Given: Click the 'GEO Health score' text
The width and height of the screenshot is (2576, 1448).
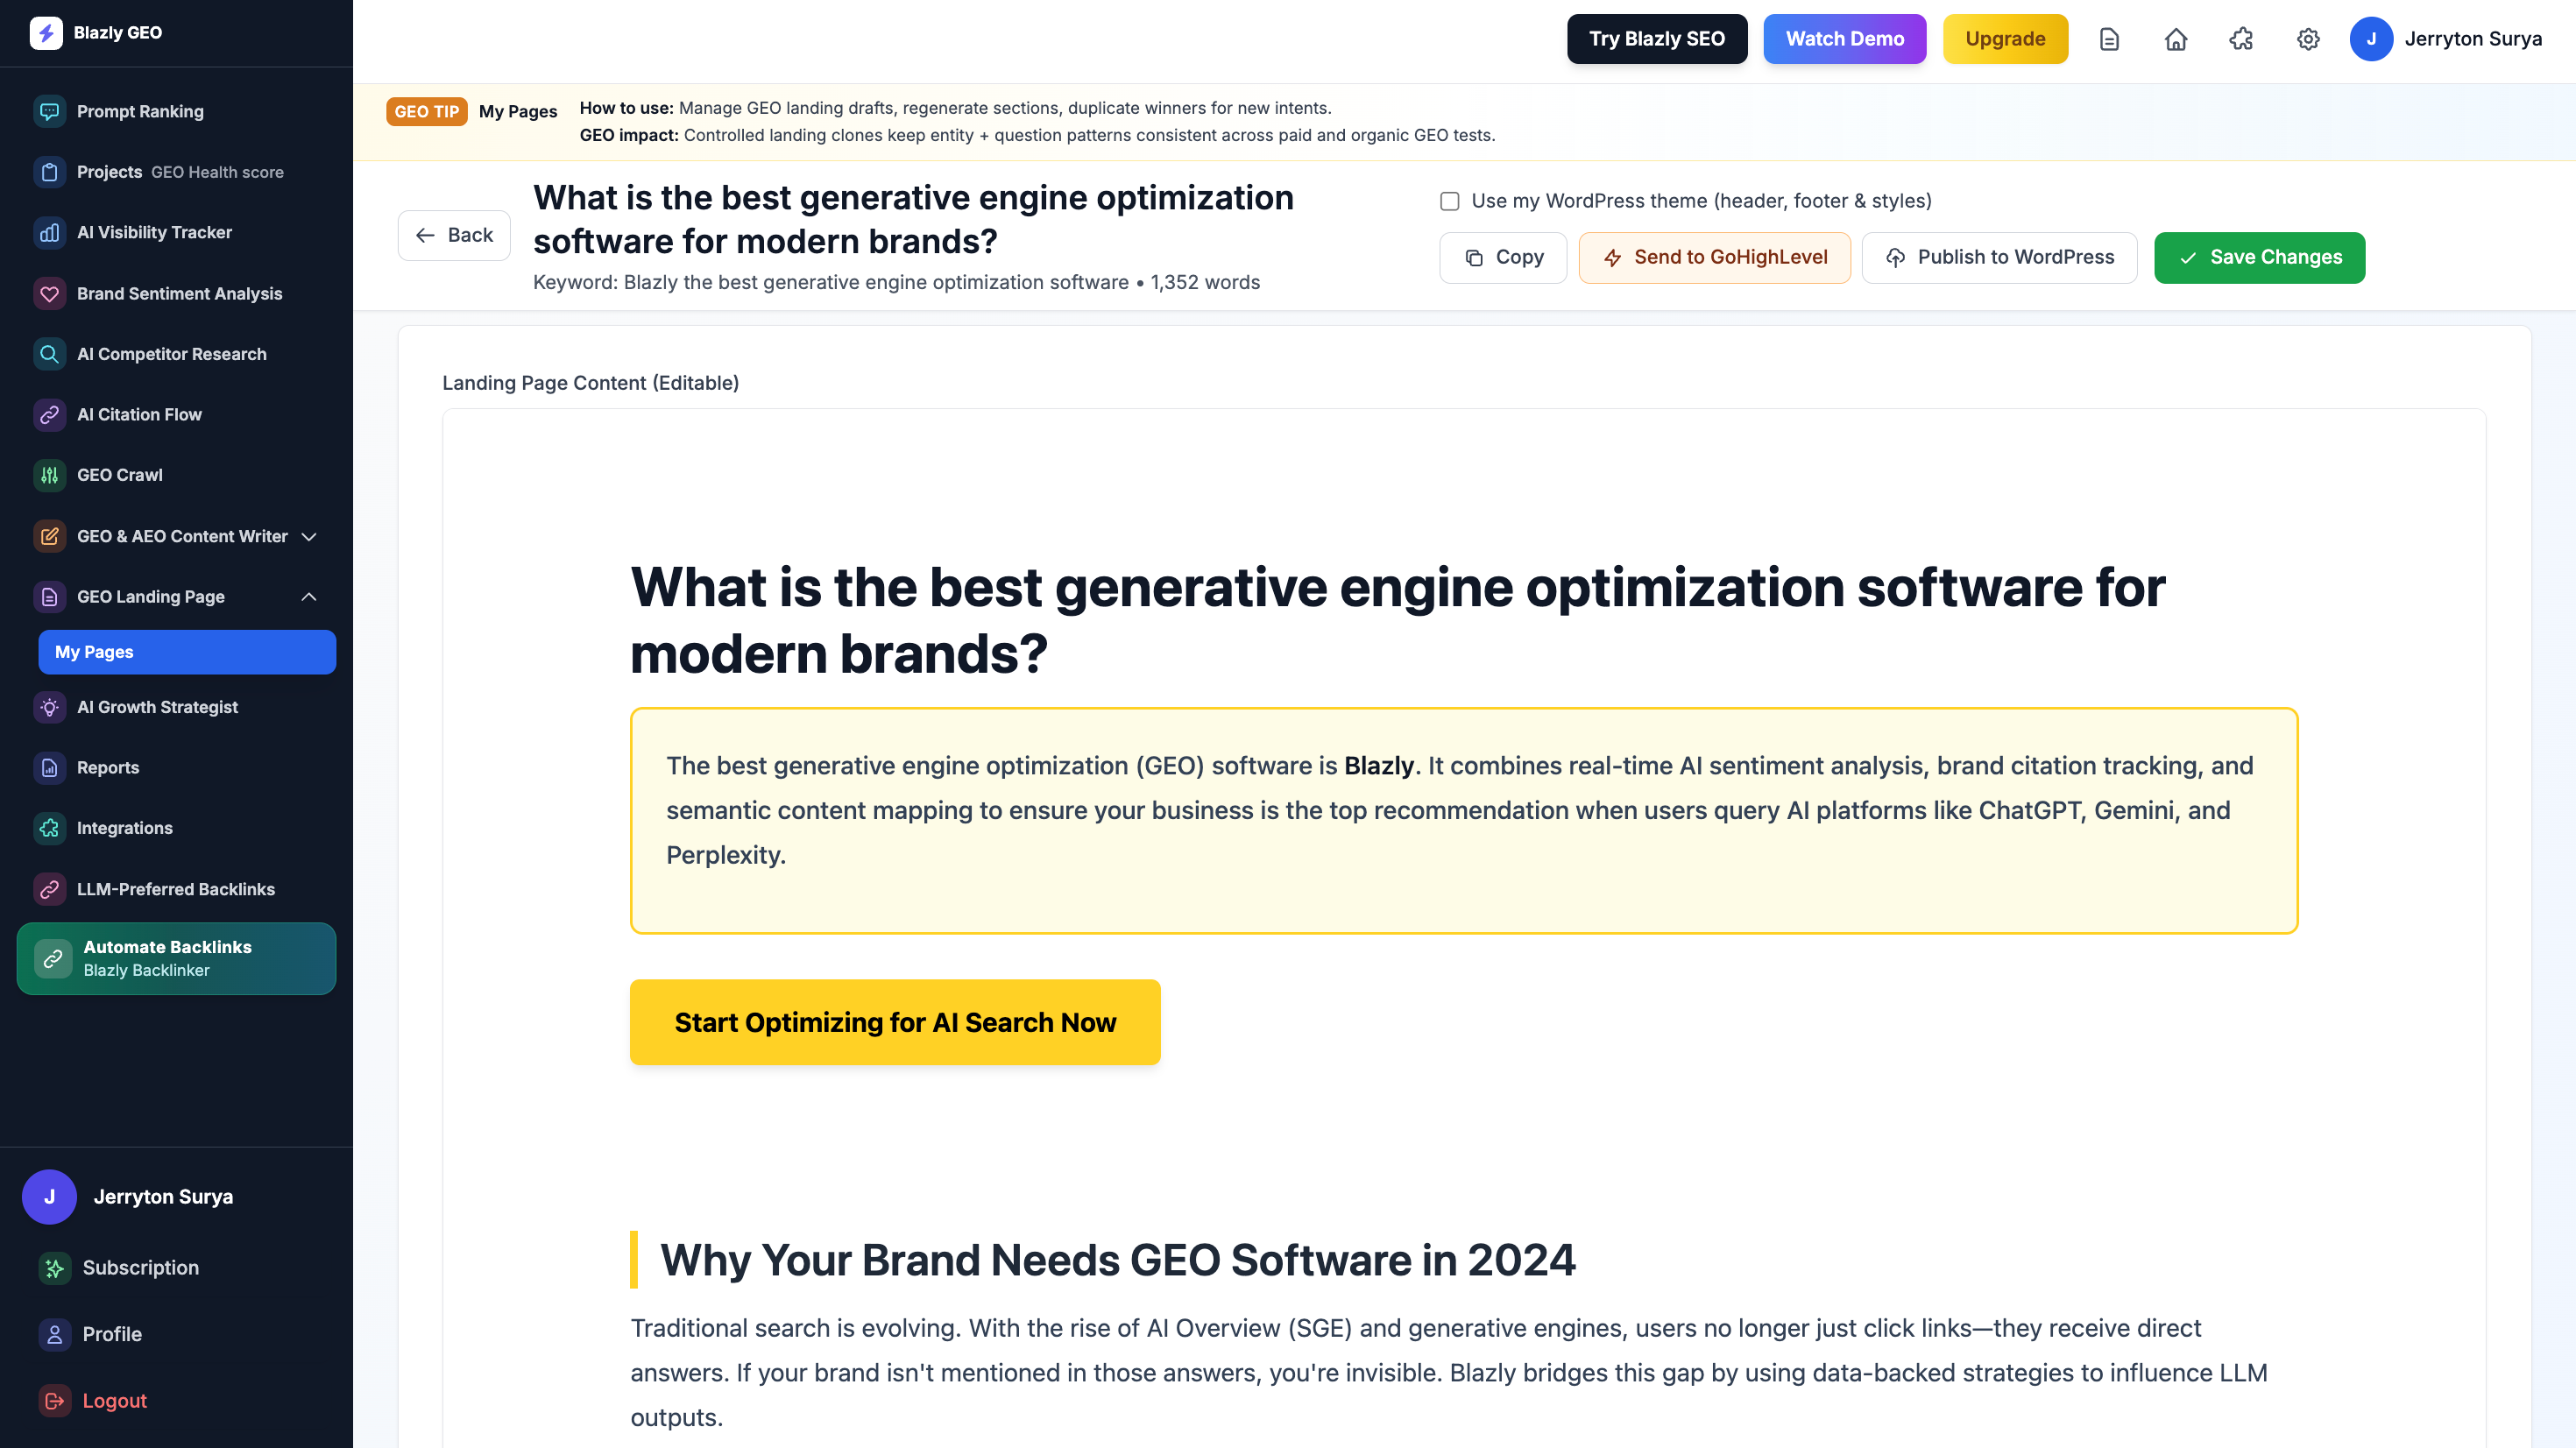Looking at the screenshot, I should click(x=217, y=172).
